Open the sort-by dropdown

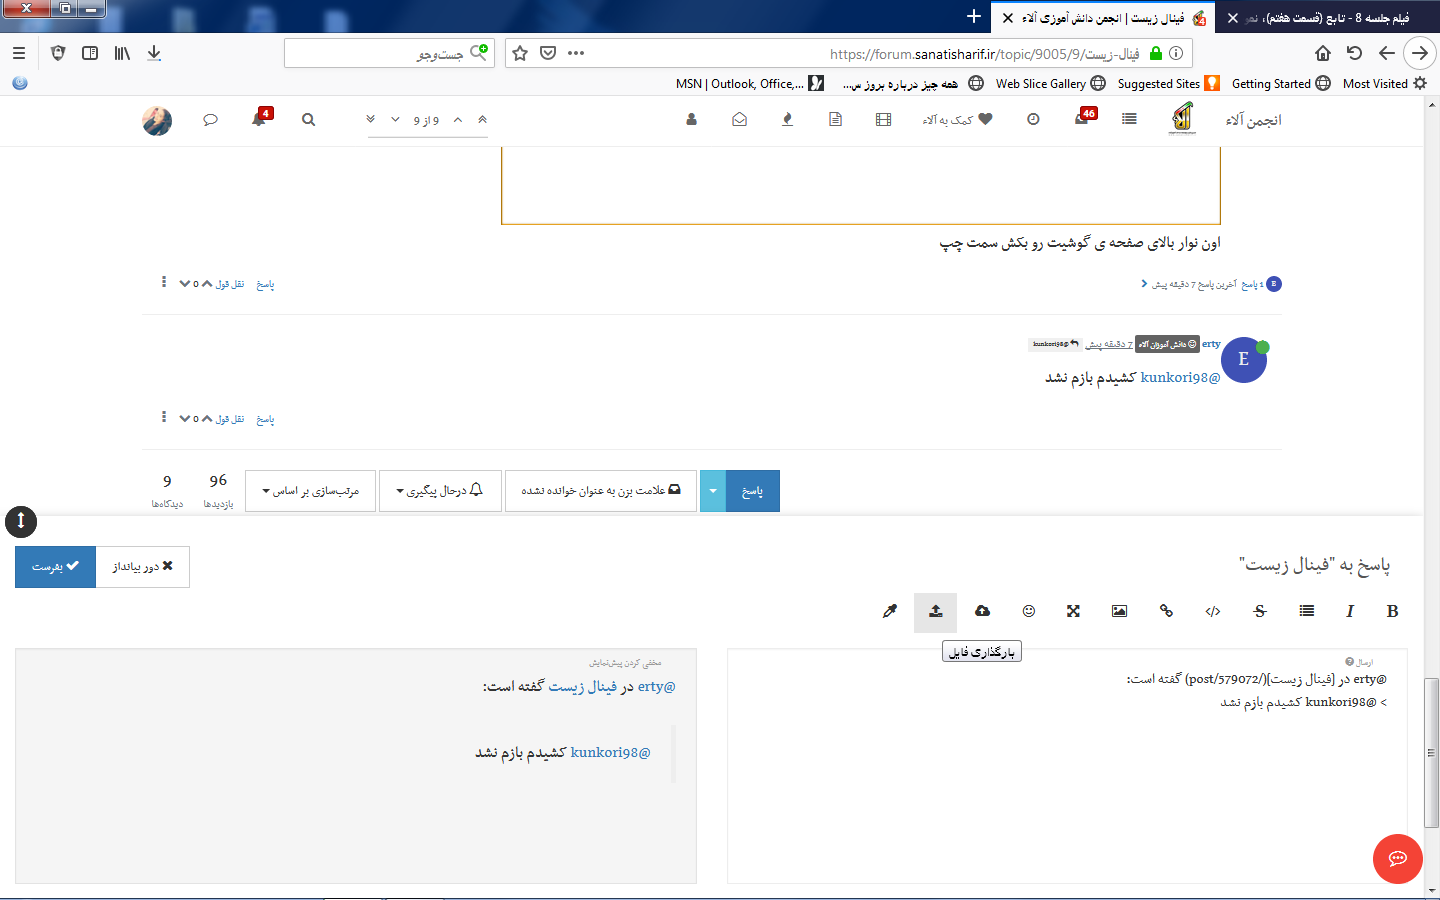point(310,491)
